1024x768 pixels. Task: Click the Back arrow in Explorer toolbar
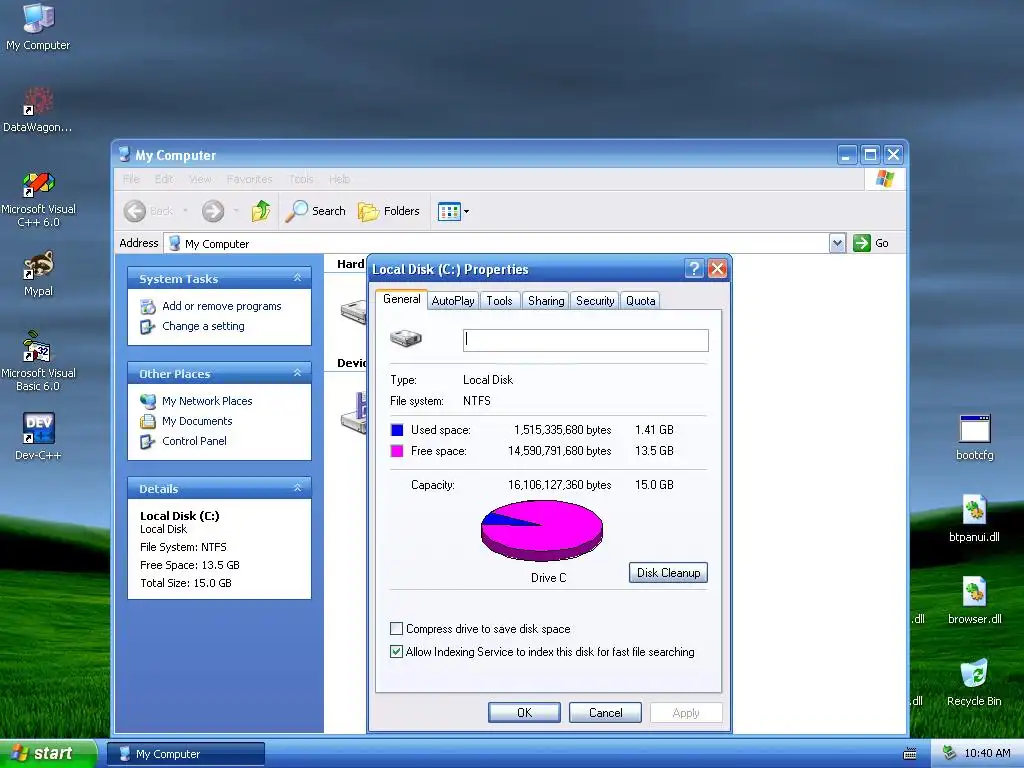point(135,211)
